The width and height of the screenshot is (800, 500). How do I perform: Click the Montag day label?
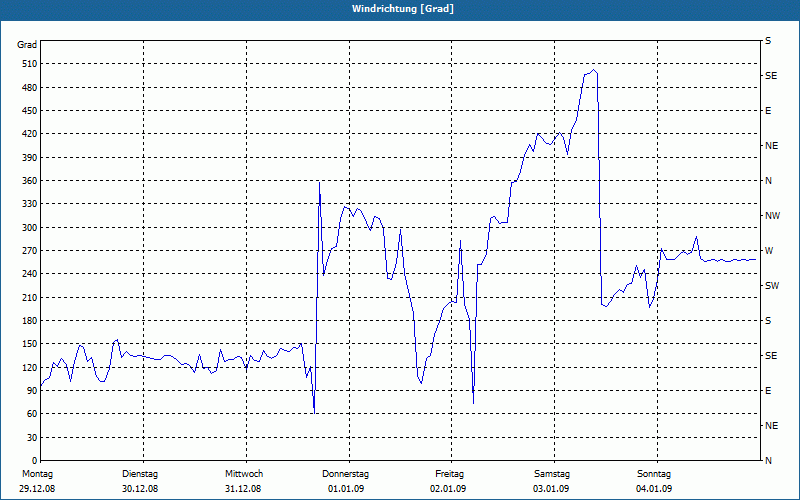tap(37, 474)
